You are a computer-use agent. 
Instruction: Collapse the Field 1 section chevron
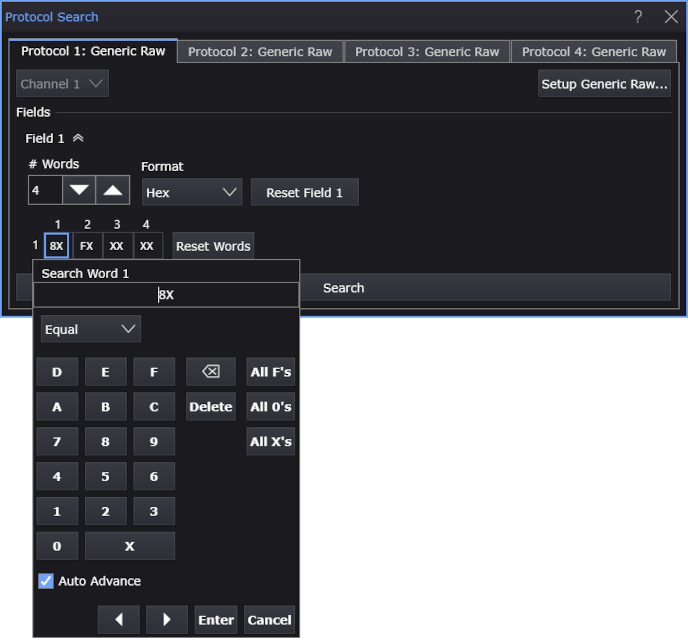78,139
